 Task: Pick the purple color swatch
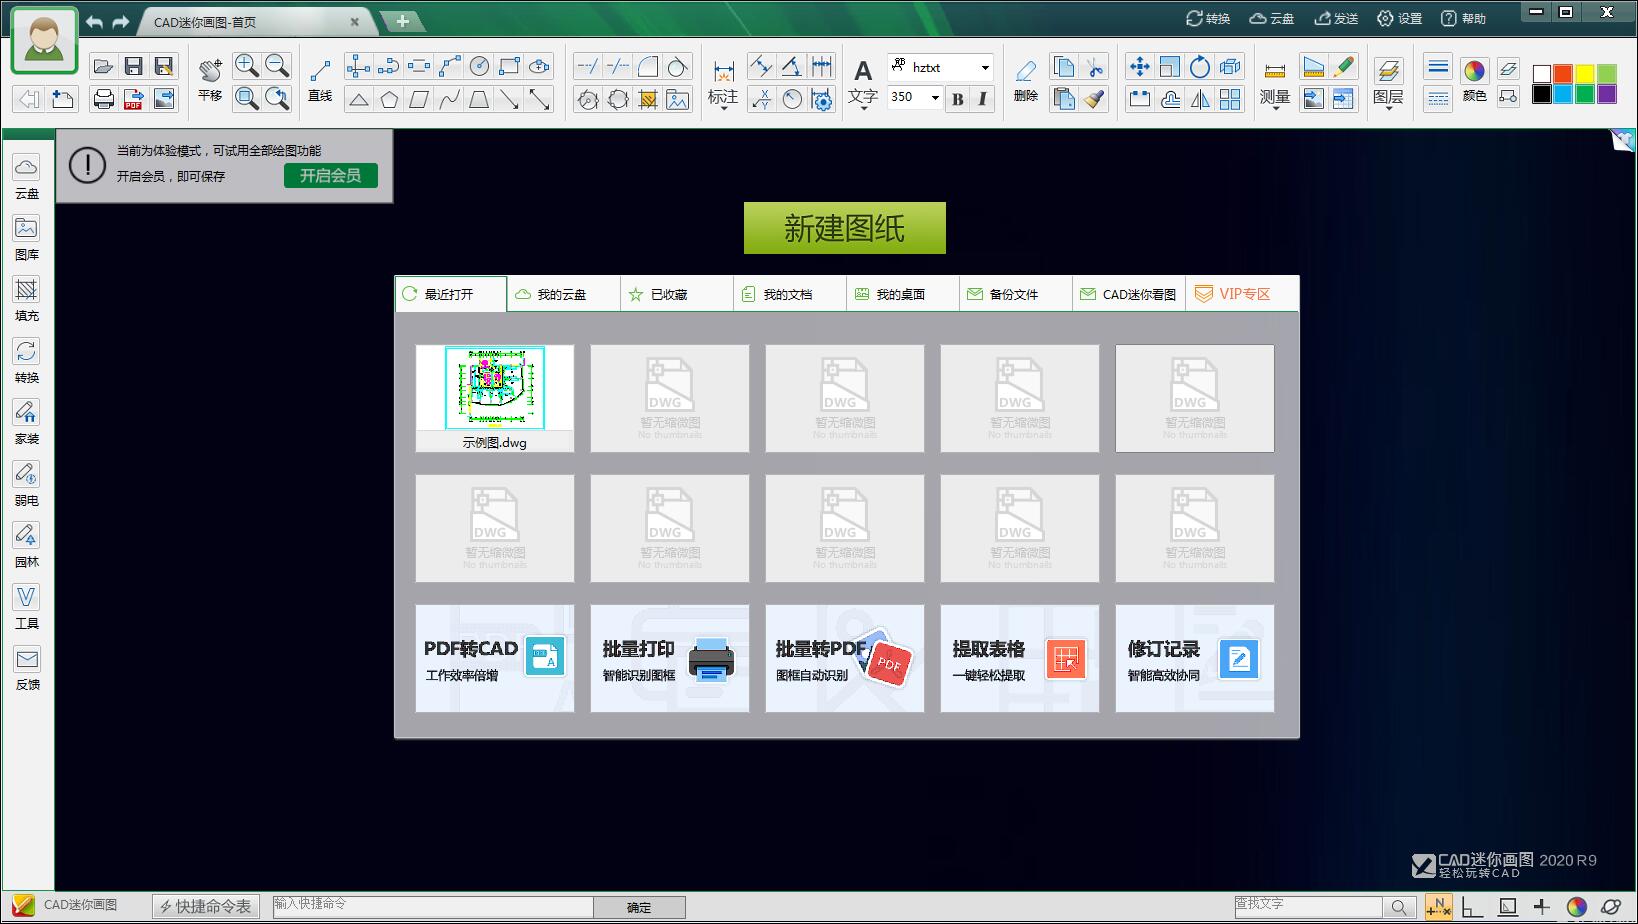click(1607, 94)
